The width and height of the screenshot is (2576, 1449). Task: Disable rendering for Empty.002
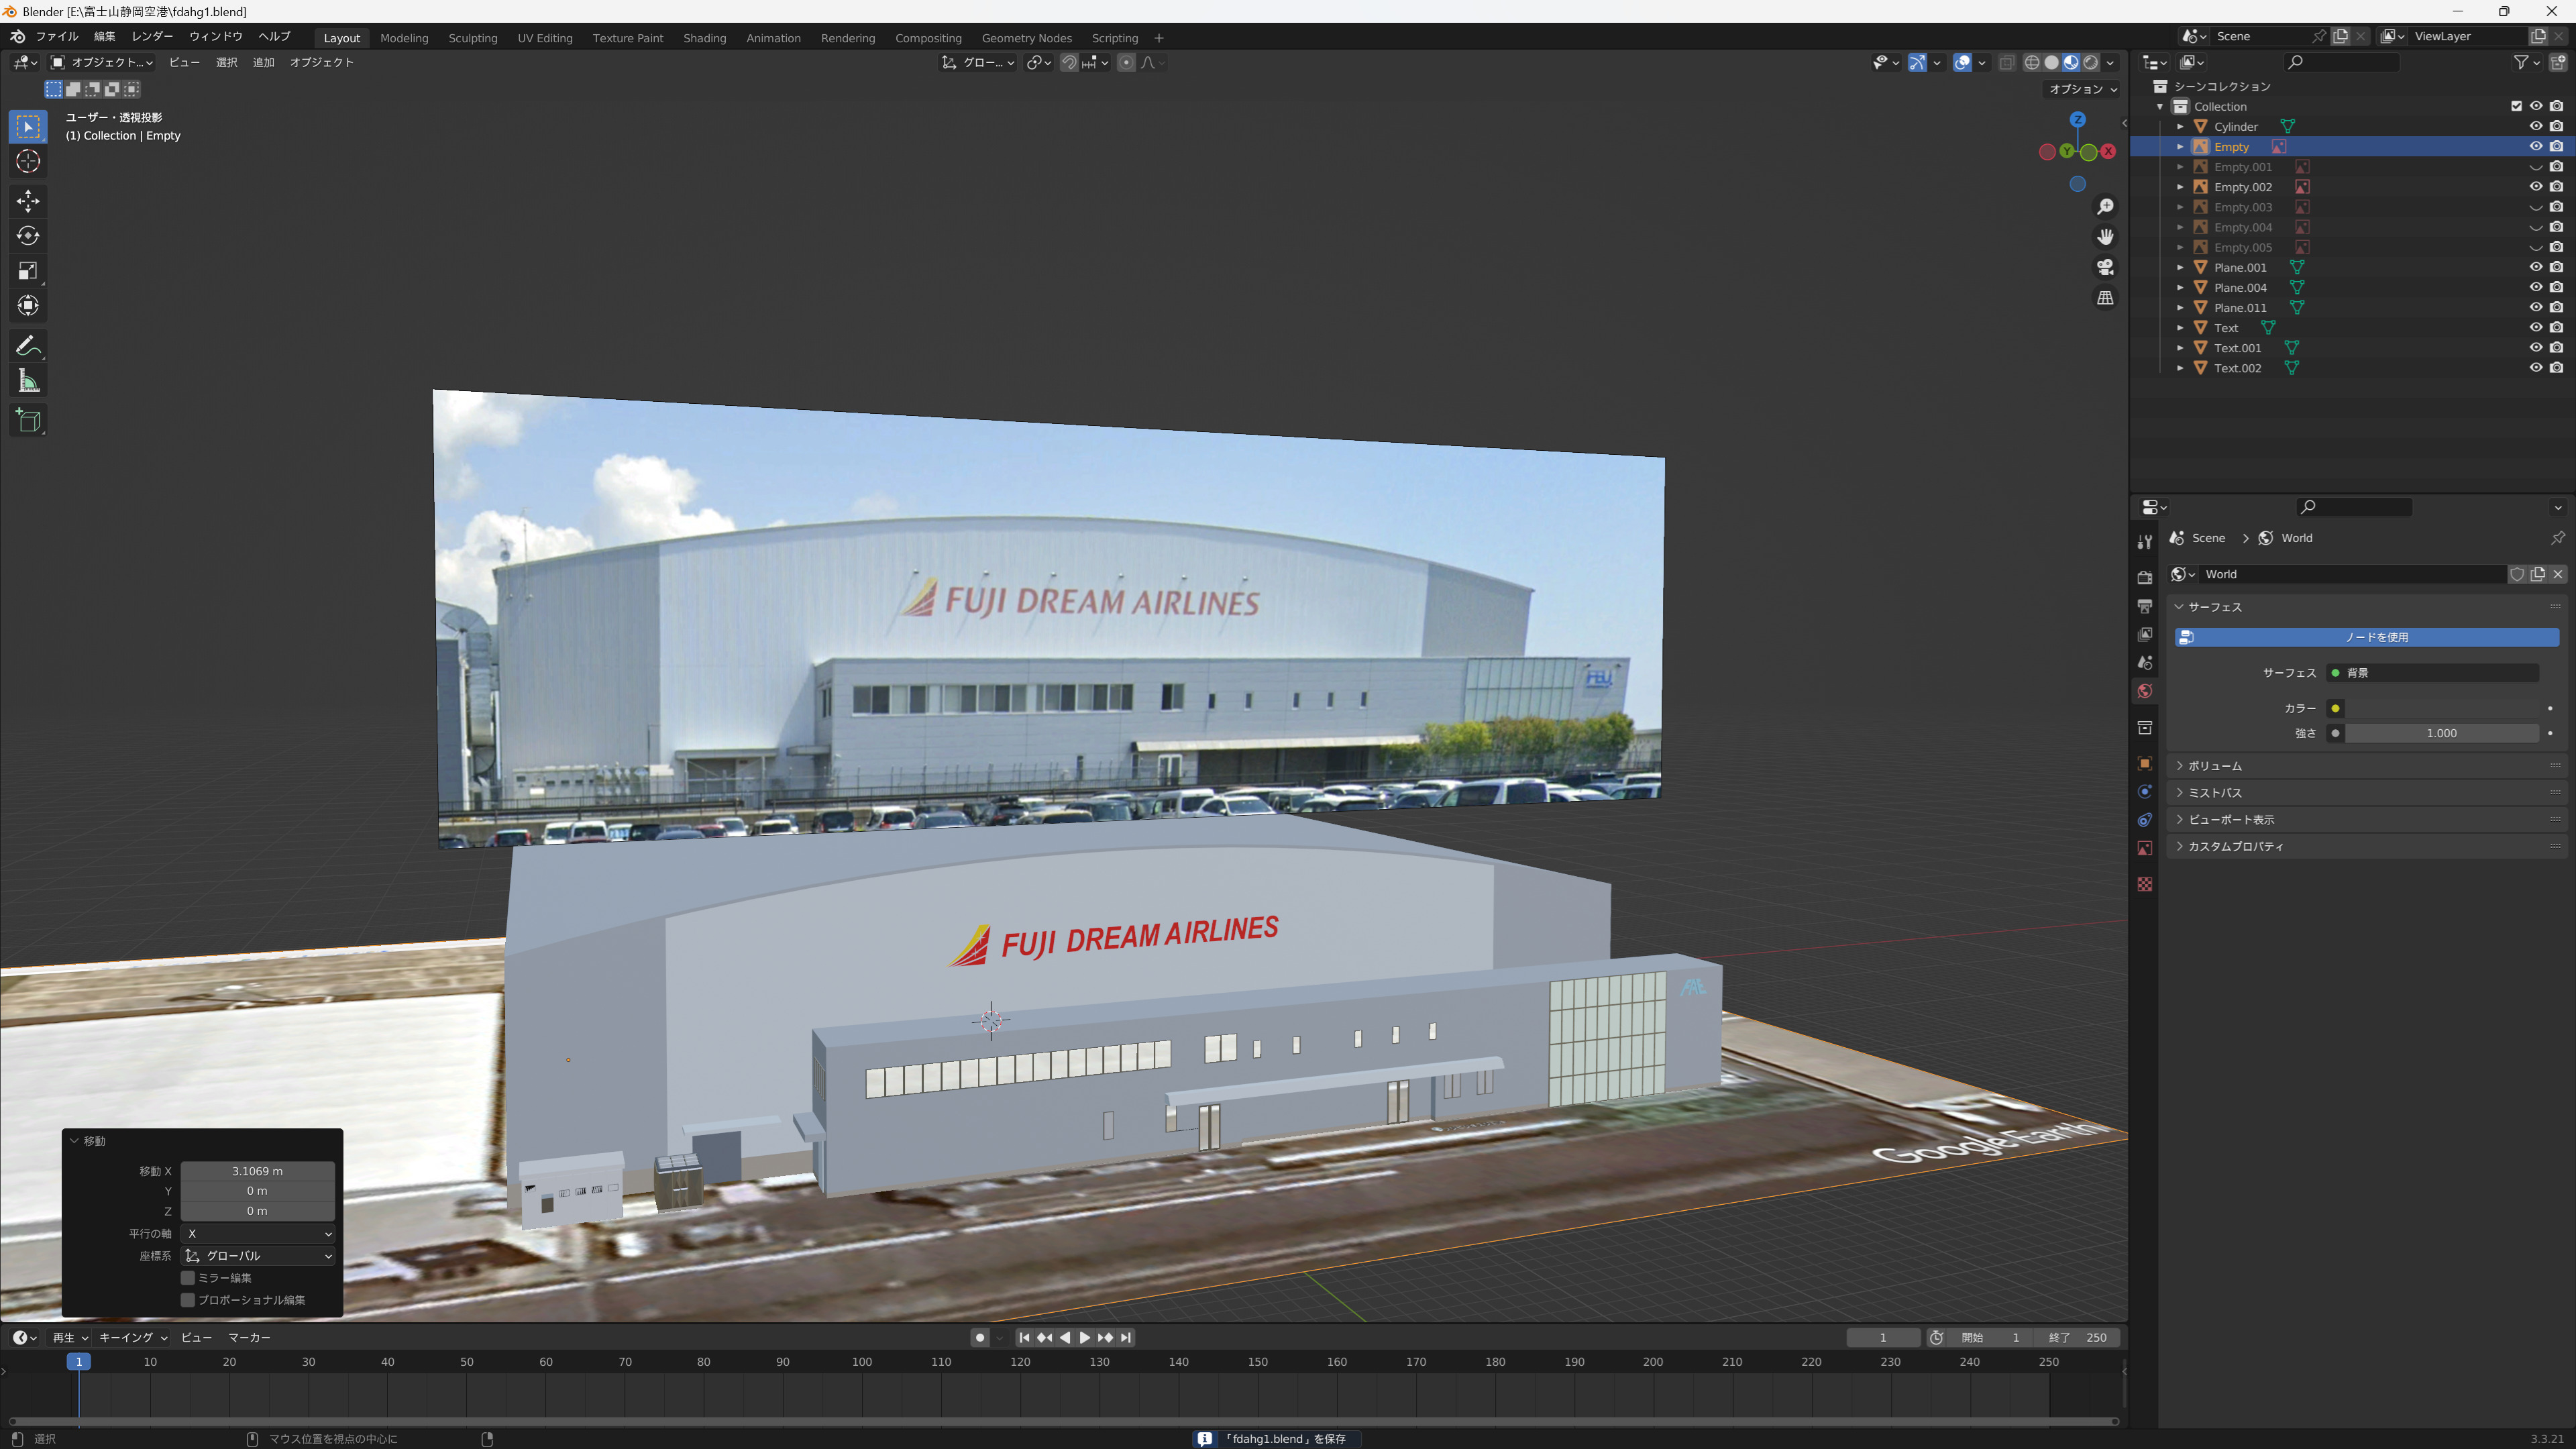(x=2556, y=187)
